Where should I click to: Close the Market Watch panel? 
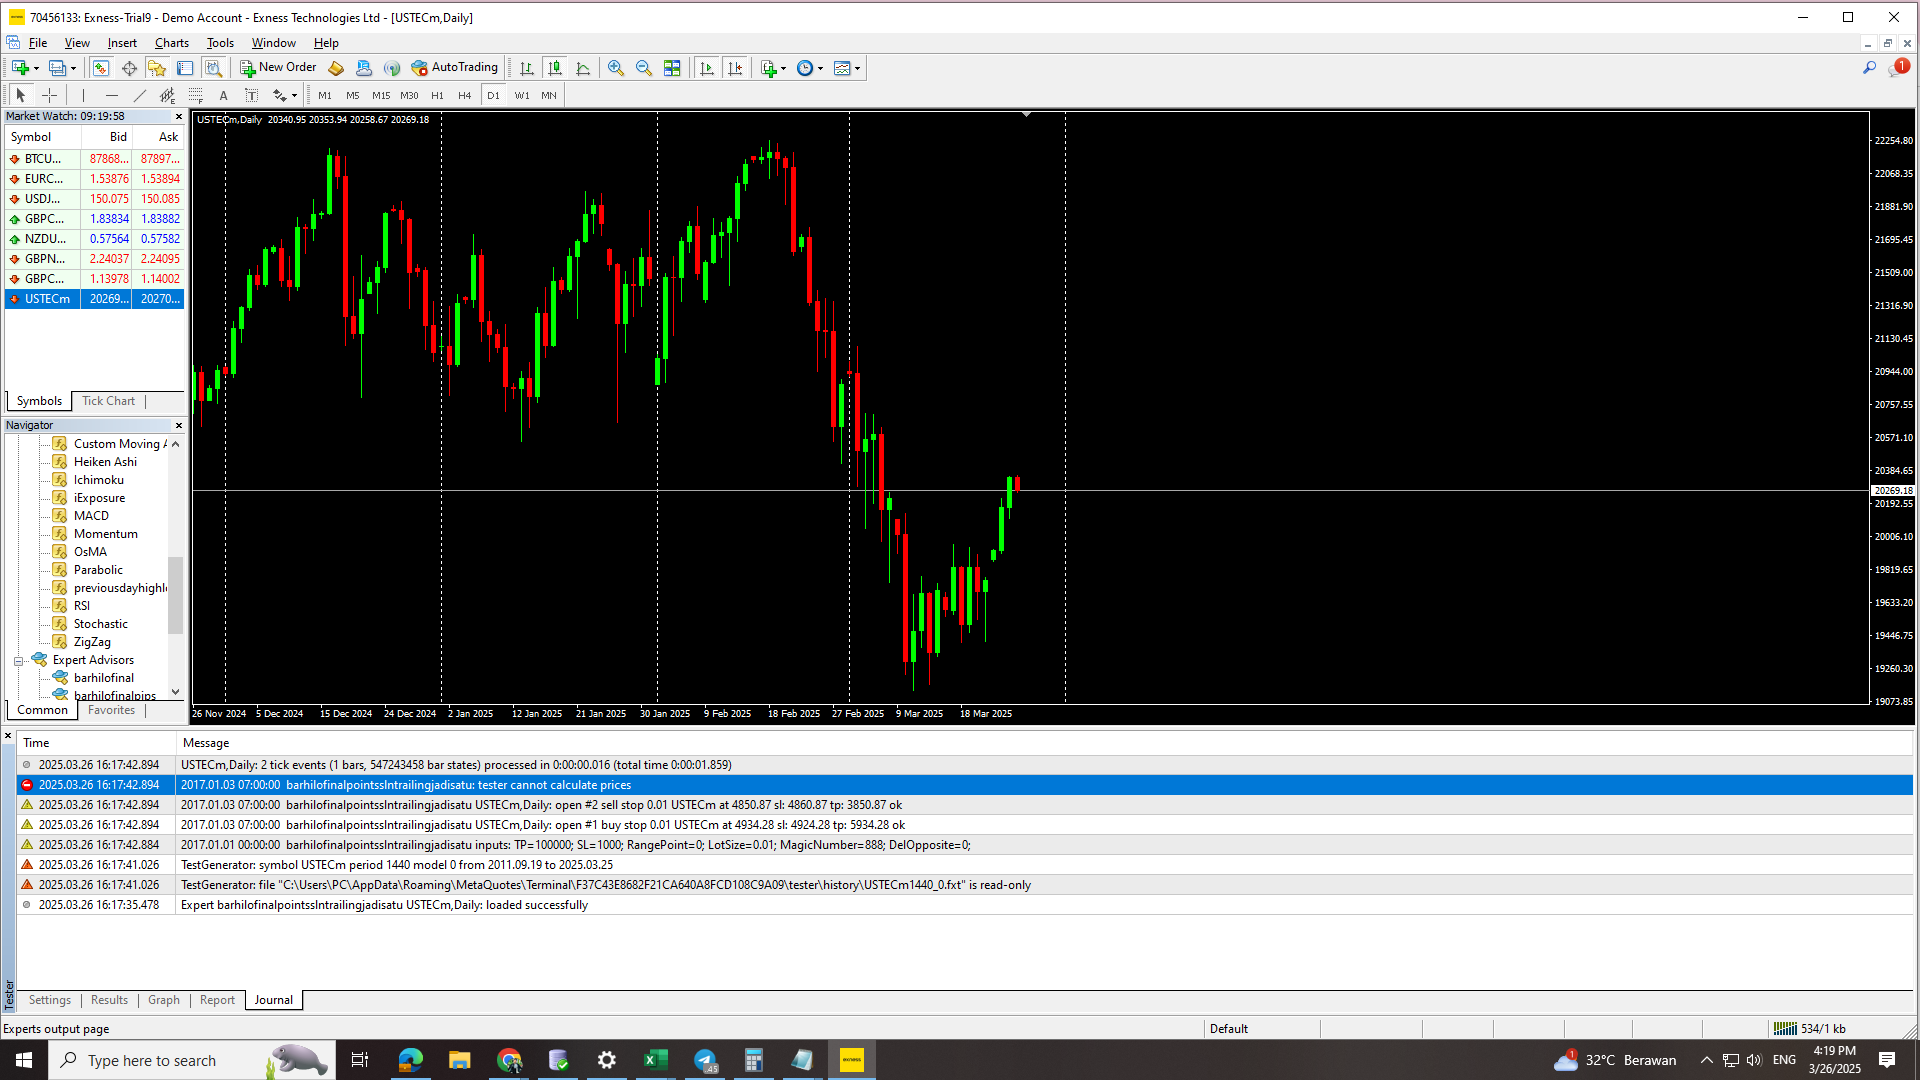click(179, 117)
